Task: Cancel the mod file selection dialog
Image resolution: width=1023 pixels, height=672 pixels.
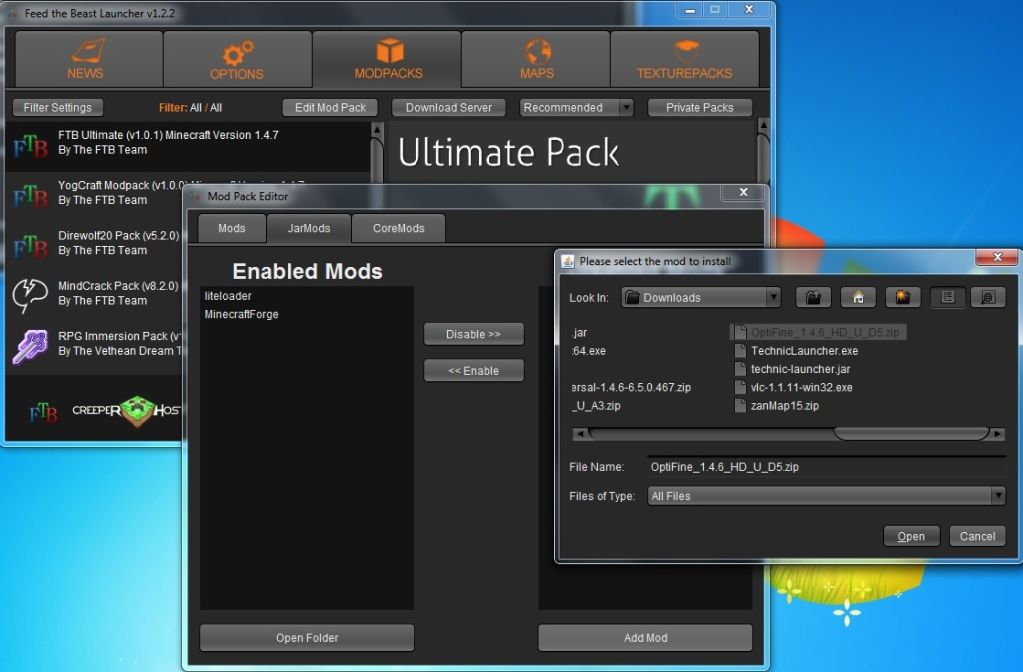Action: [977, 536]
